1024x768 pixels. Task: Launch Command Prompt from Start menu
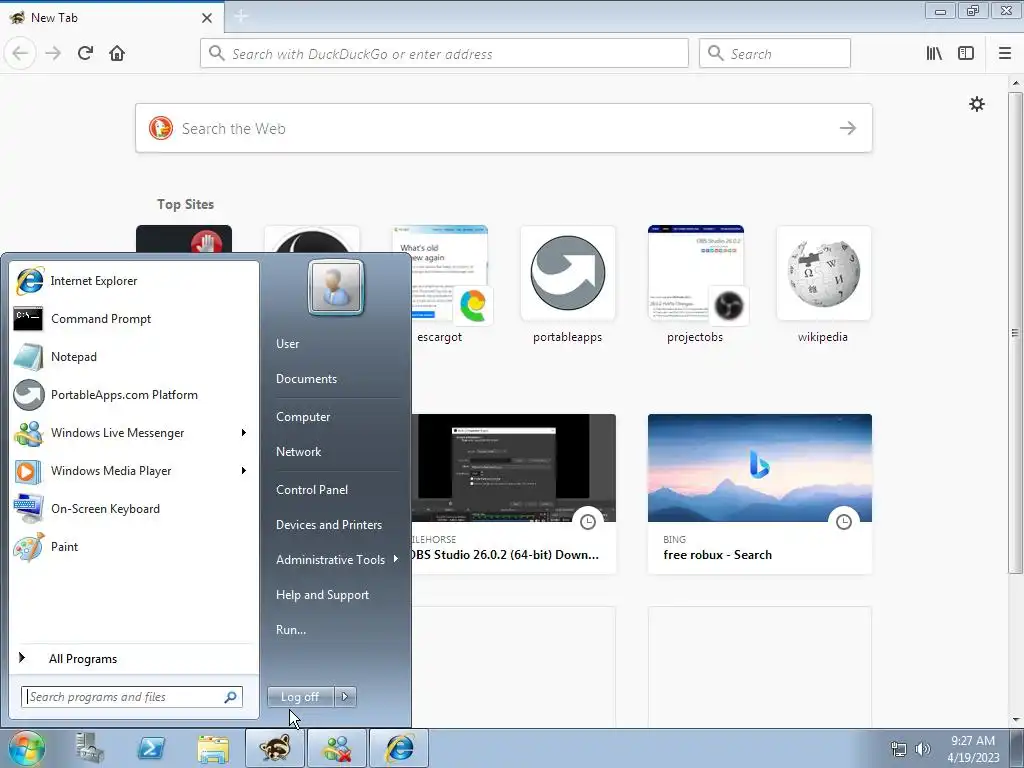(135, 319)
